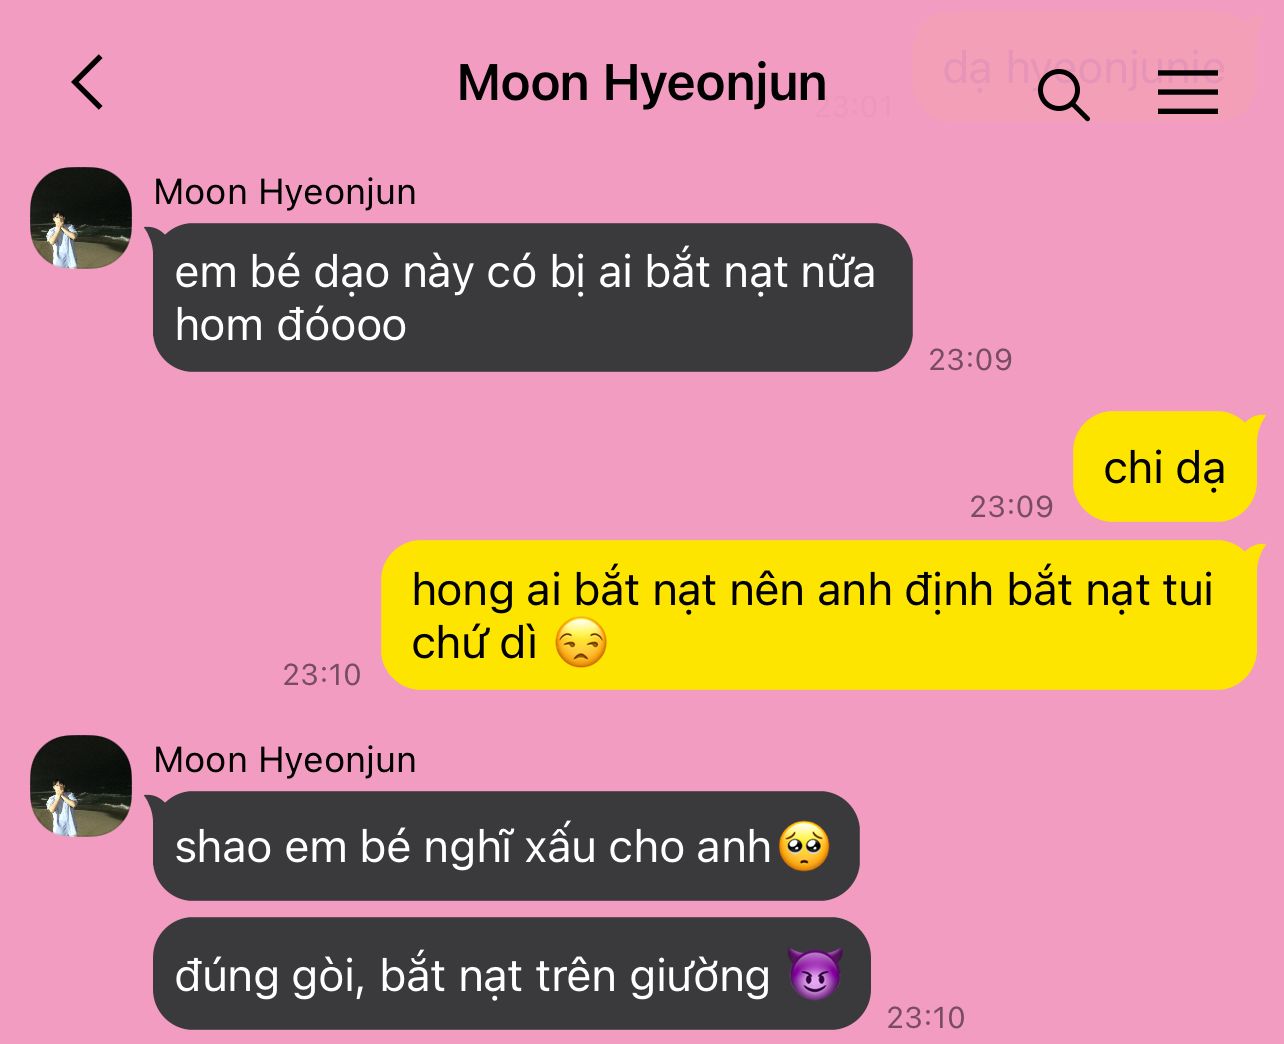1284x1044 pixels.
Task: Select the 'em bé dạo này' message bubble
Action: 532,298
